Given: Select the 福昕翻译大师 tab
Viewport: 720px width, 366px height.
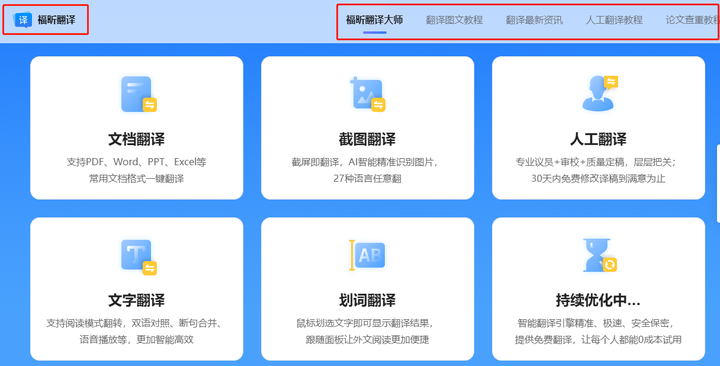Looking at the screenshot, I should tap(374, 20).
